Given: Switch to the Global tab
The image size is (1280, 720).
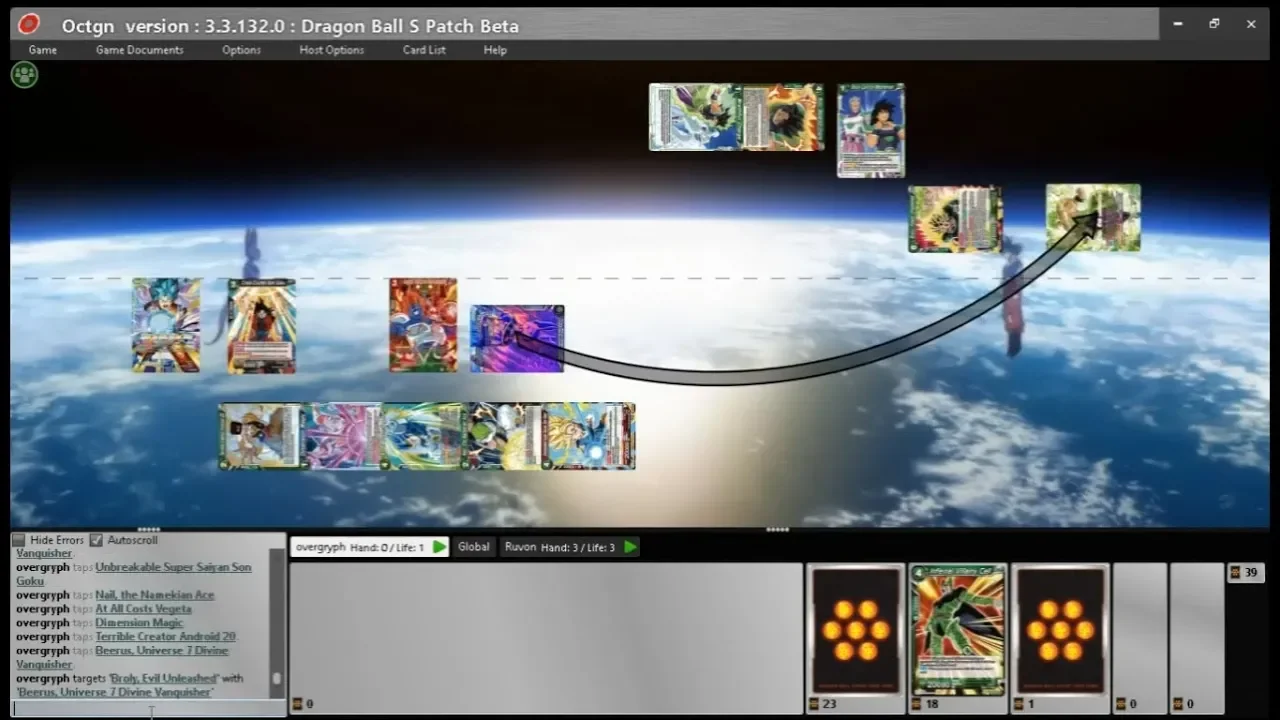Looking at the screenshot, I should tap(474, 547).
